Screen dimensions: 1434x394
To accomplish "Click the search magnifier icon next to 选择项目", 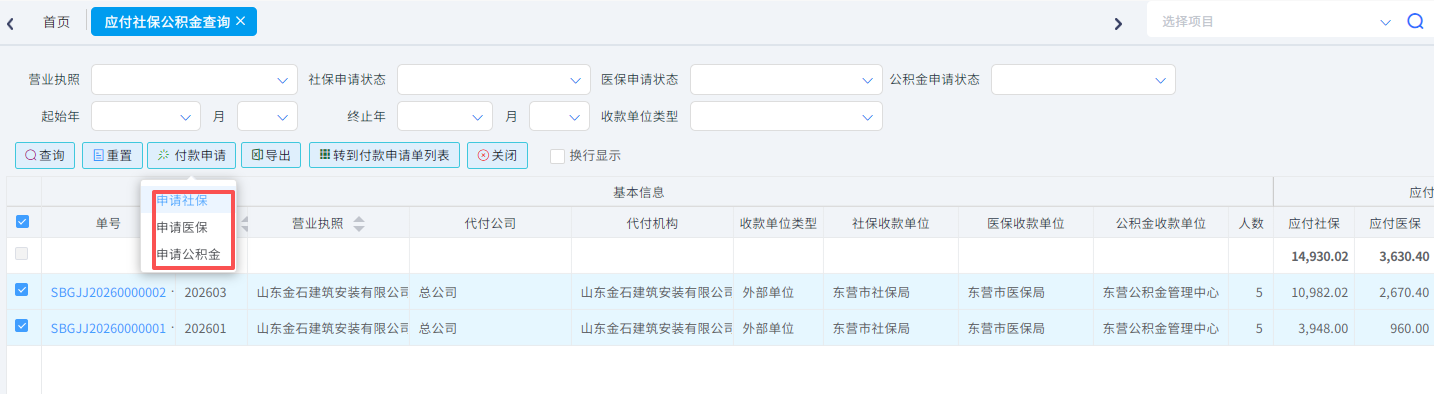I will pyautogui.click(x=1415, y=21).
